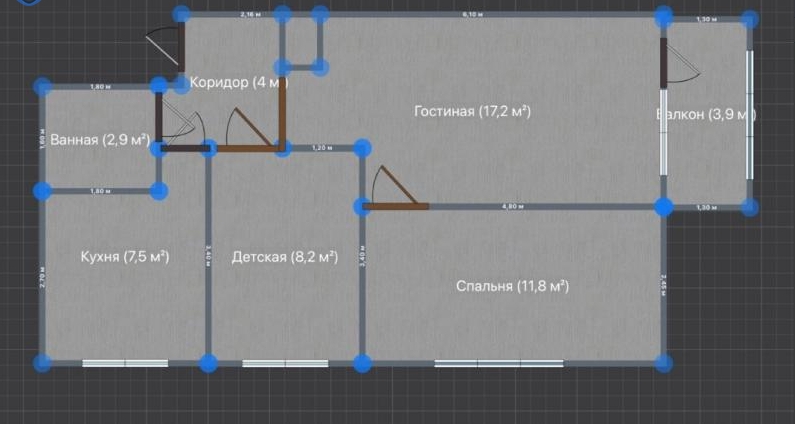Click the 1,30 м dimension below Балкон
Viewport: 795px width, 424px height.
click(x=707, y=207)
